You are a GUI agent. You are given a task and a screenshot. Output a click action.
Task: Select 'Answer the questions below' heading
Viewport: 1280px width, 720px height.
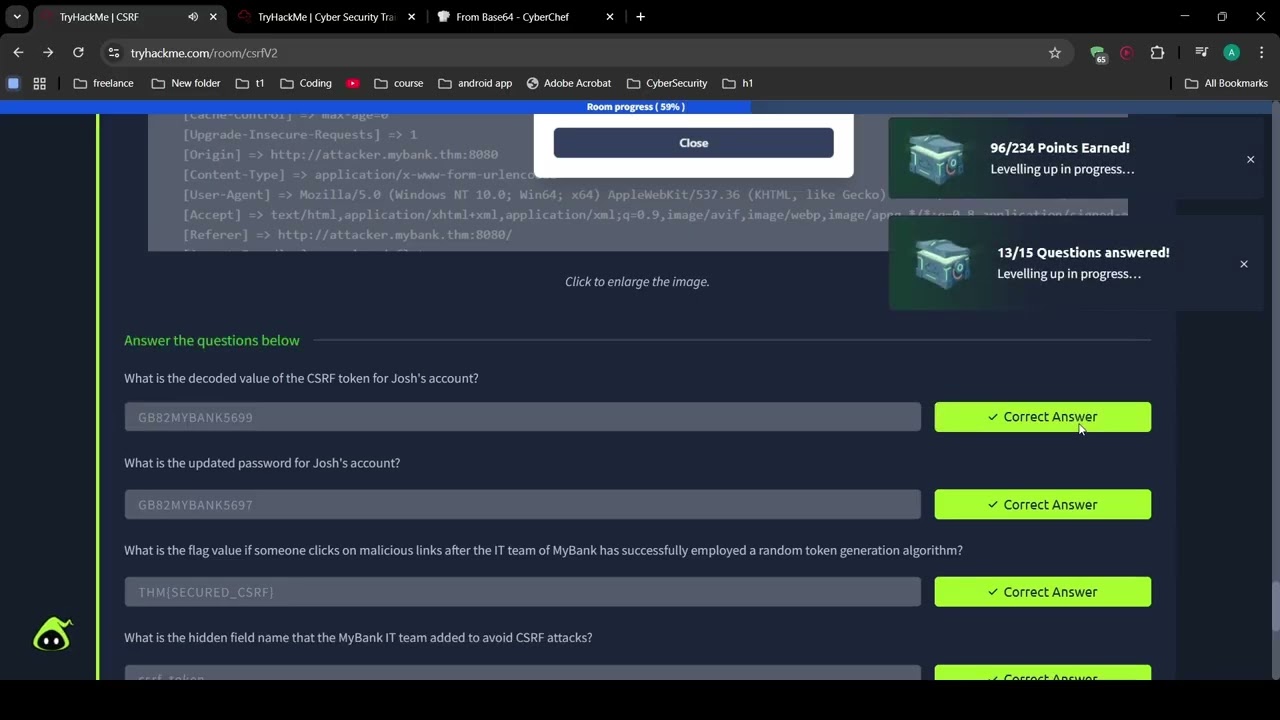[x=212, y=340]
